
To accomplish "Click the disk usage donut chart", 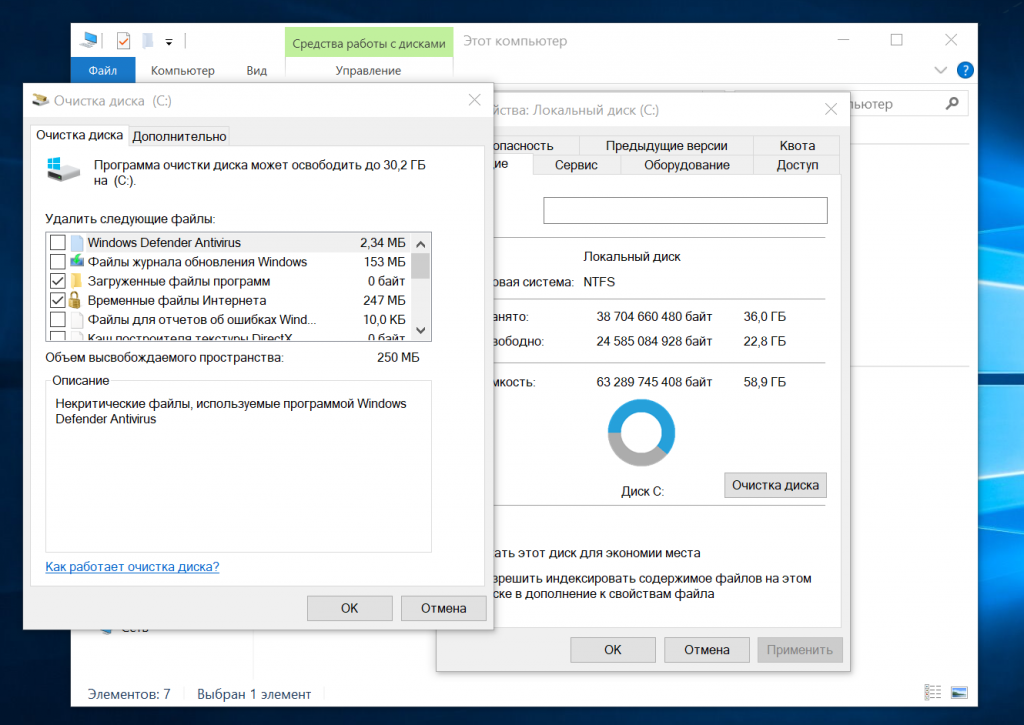I will tap(641, 432).
